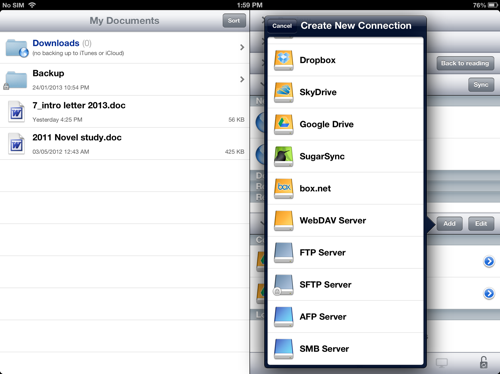Viewport: 500px width, 374px height.
Task: Select the Dropbox connection icon
Action: [284, 60]
